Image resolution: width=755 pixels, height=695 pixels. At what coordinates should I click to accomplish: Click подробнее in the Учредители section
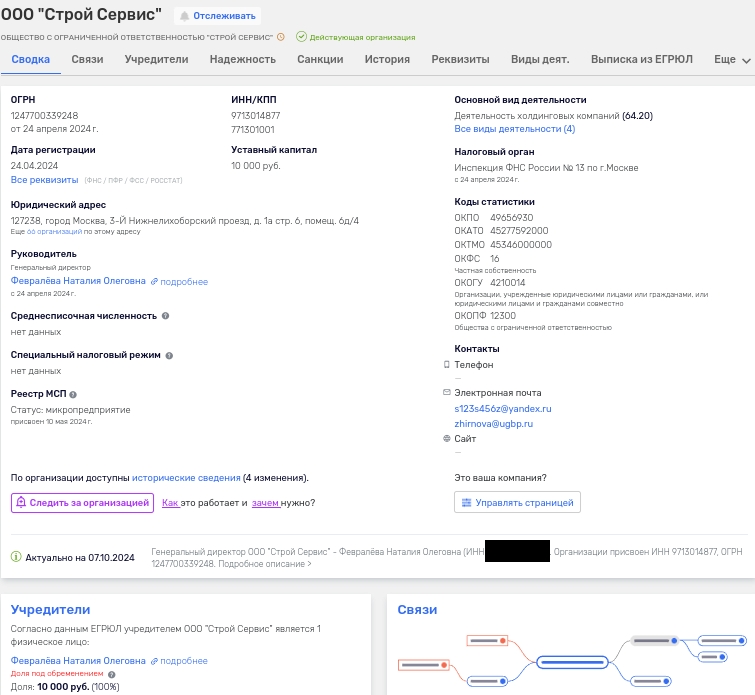pos(179,661)
